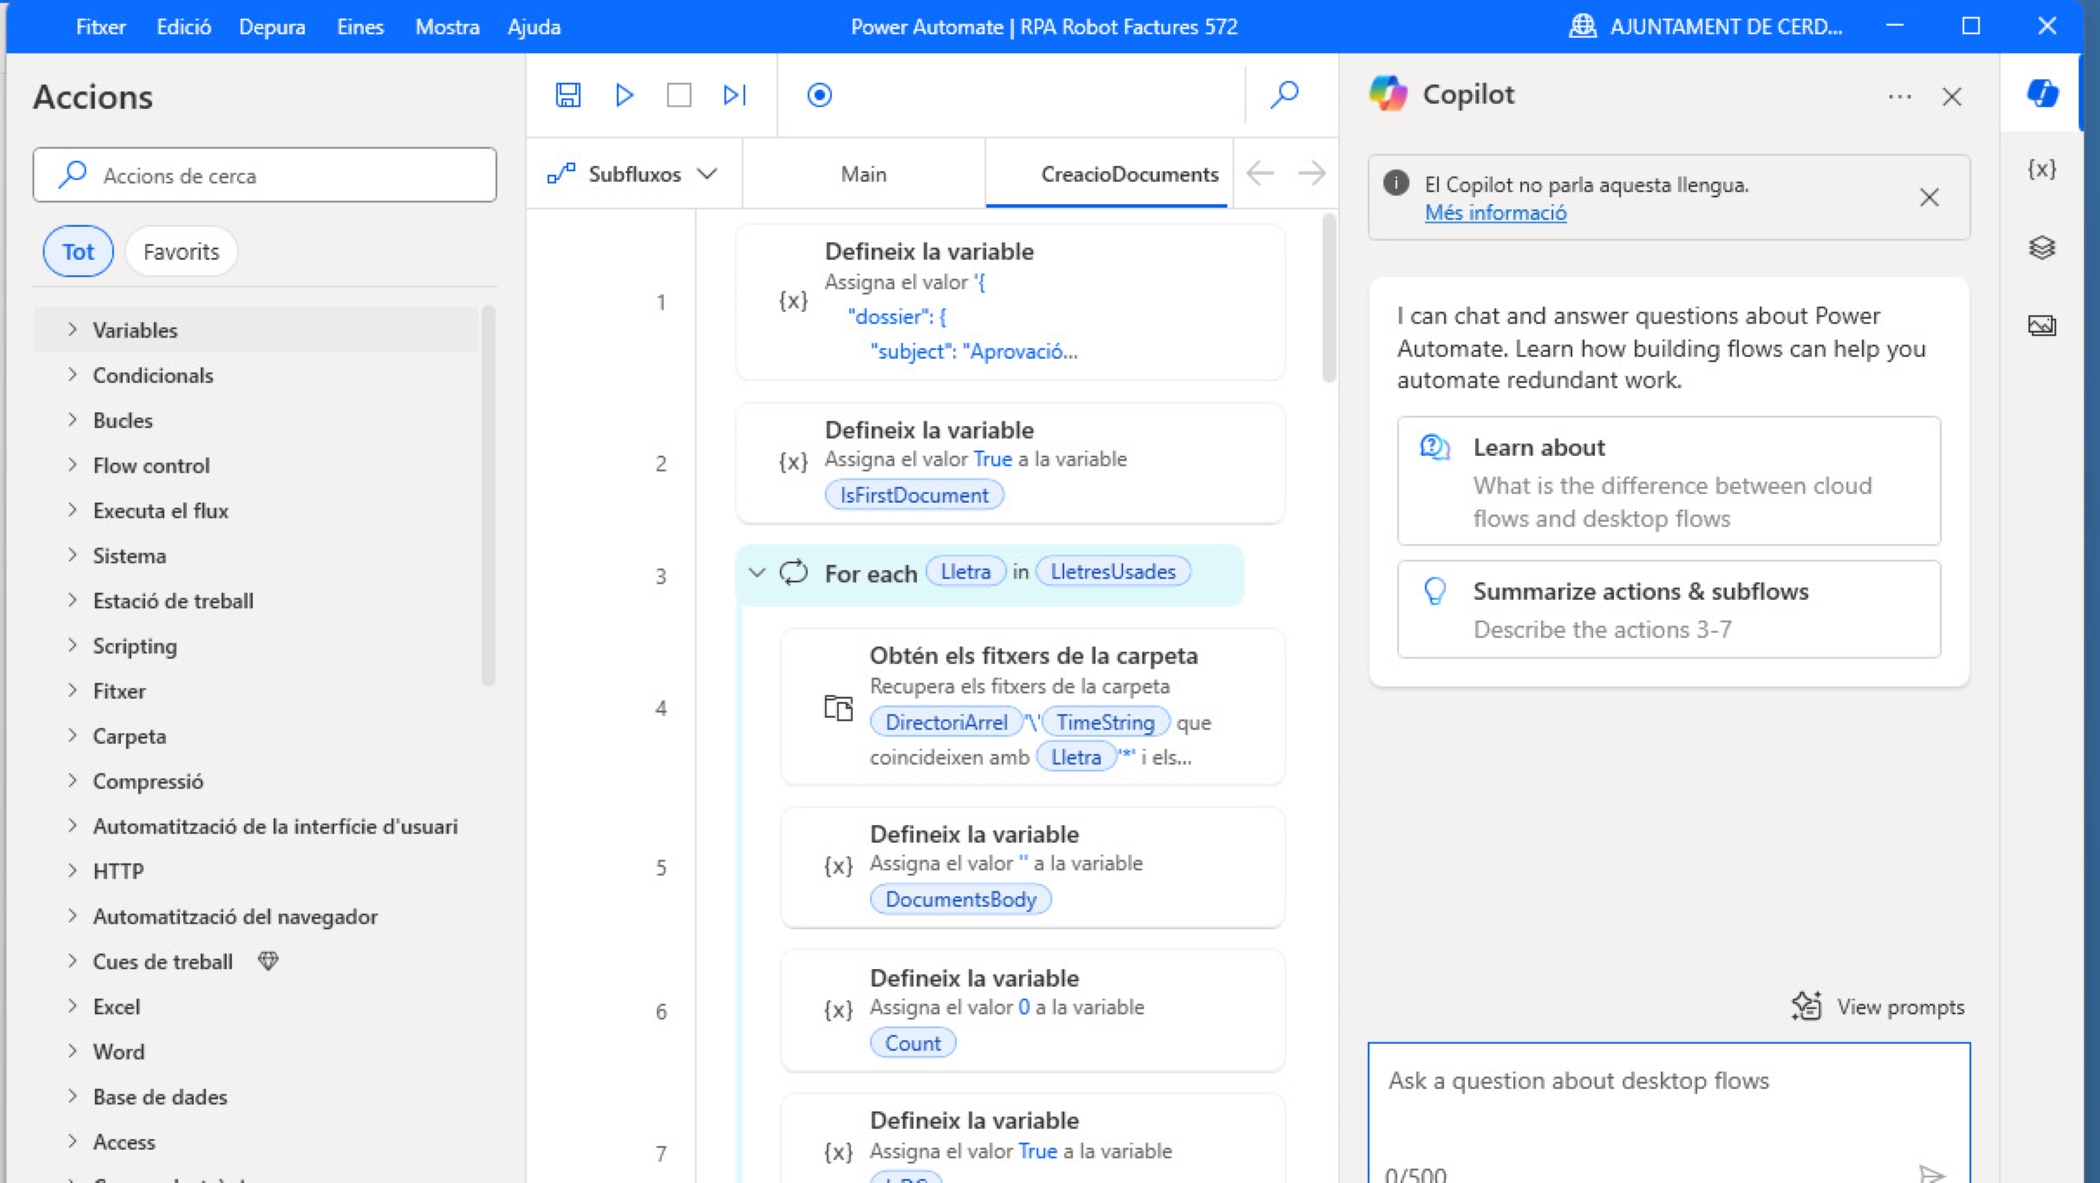Start the recorder icon

(x=819, y=95)
